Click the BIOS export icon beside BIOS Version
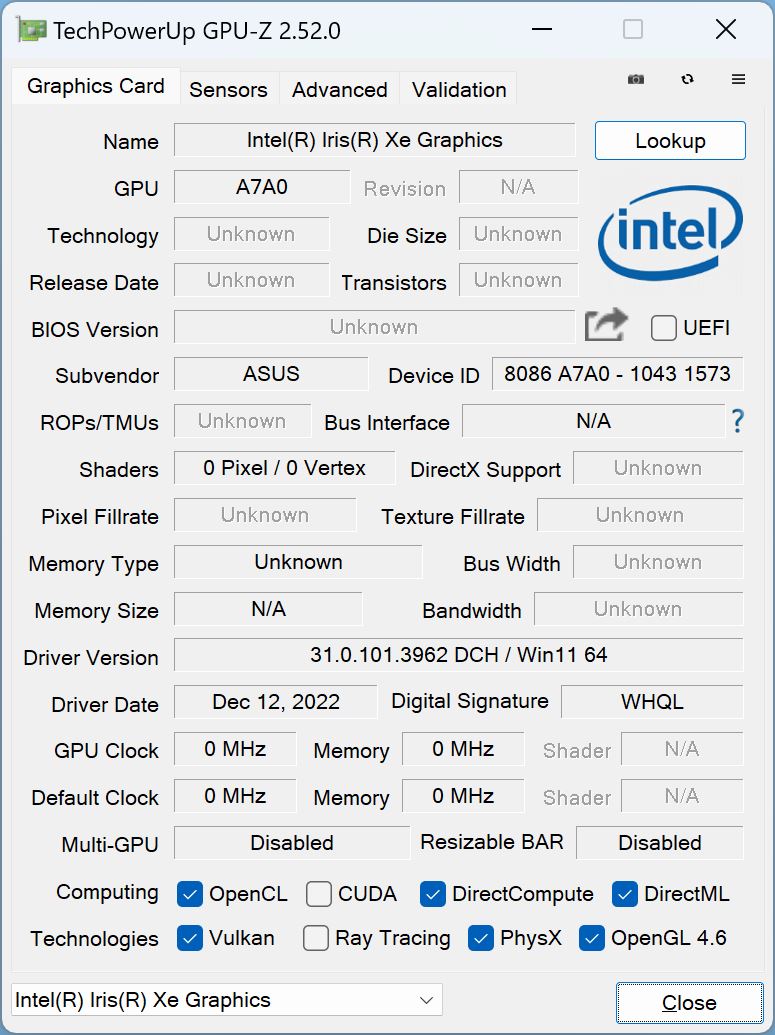The height and width of the screenshot is (1035, 775). point(606,325)
